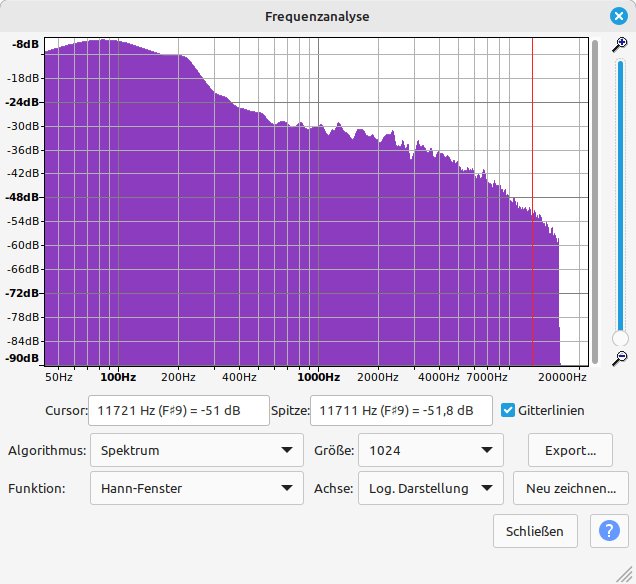Open the Algorithmus dropdown showing Spektrum
The height and width of the screenshot is (584, 636).
point(197,450)
